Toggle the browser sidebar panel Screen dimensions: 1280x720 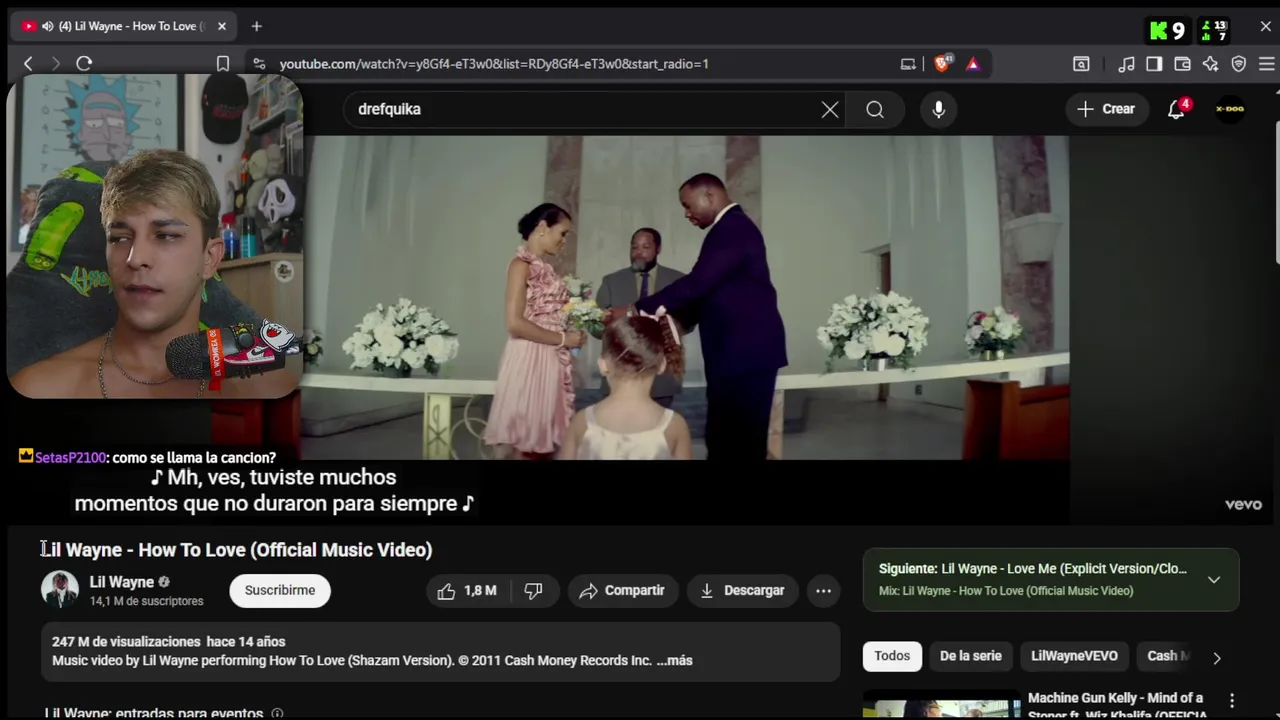pos(1154,63)
